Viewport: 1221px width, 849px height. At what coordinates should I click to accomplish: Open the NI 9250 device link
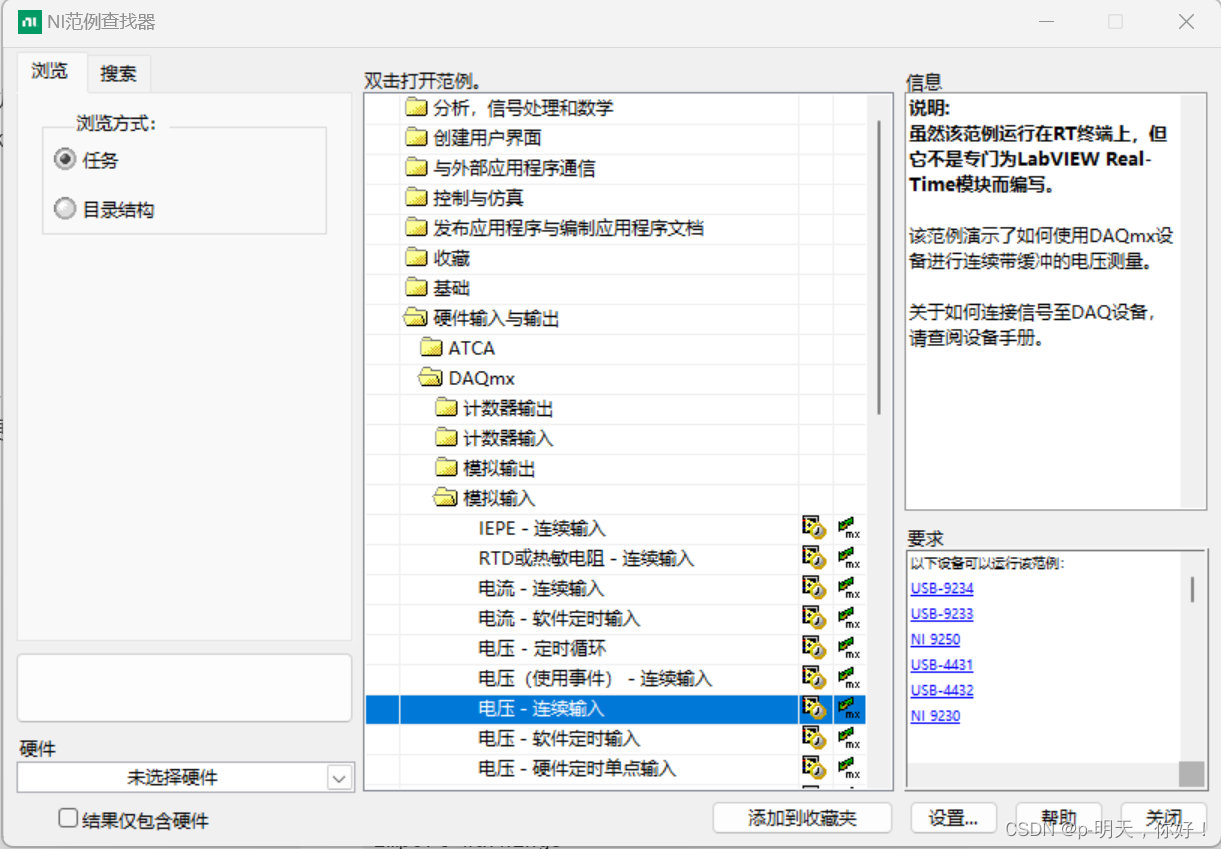935,639
